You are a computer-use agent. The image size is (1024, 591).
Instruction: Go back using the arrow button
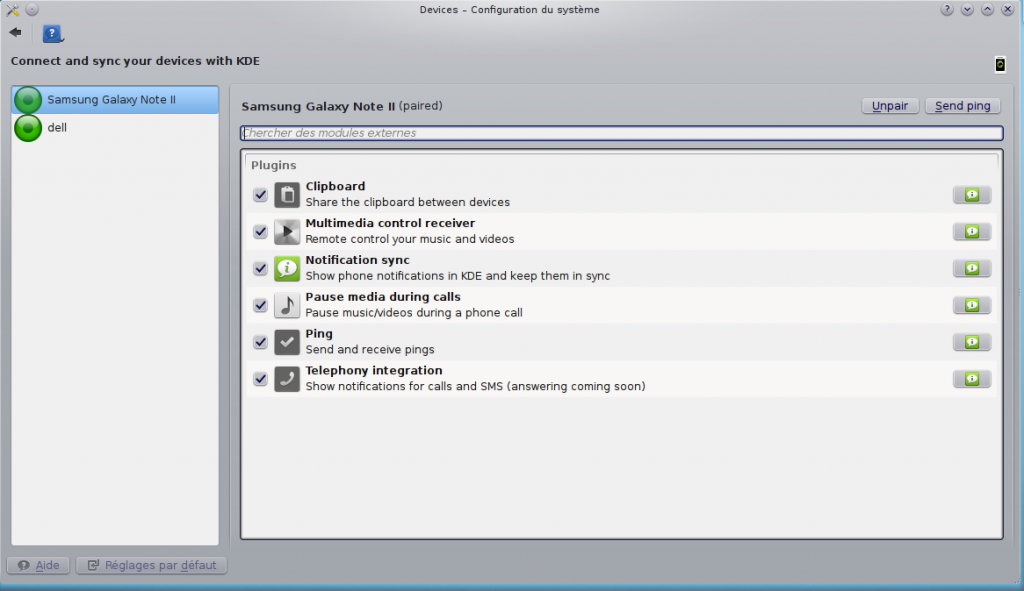pyautogui.click(x=16, y=33)
